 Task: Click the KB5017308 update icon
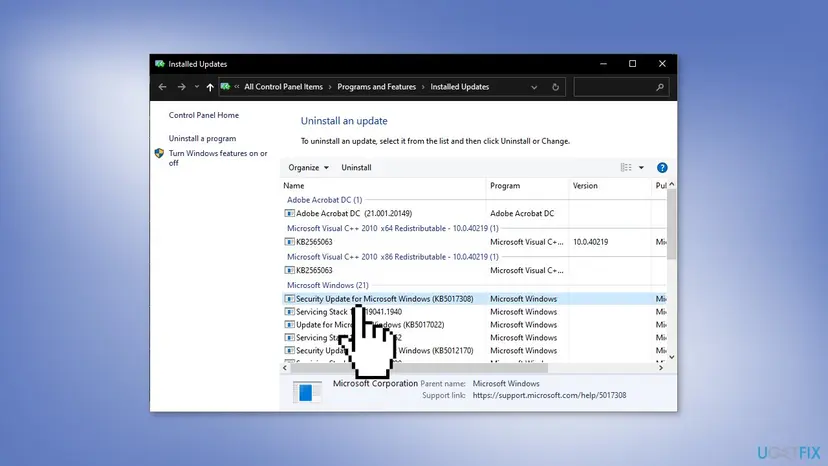(x=289, y=299)
